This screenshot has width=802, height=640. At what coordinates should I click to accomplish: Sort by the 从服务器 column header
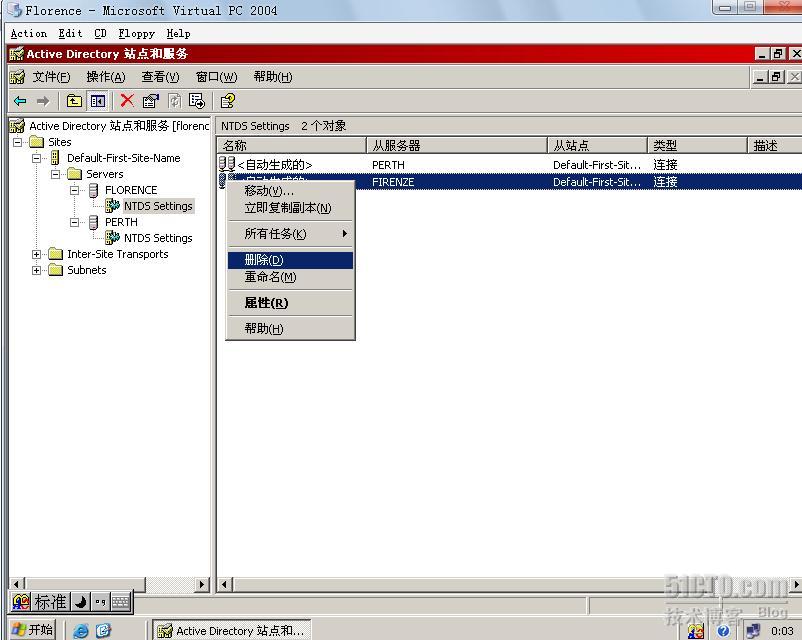[457, 146]
